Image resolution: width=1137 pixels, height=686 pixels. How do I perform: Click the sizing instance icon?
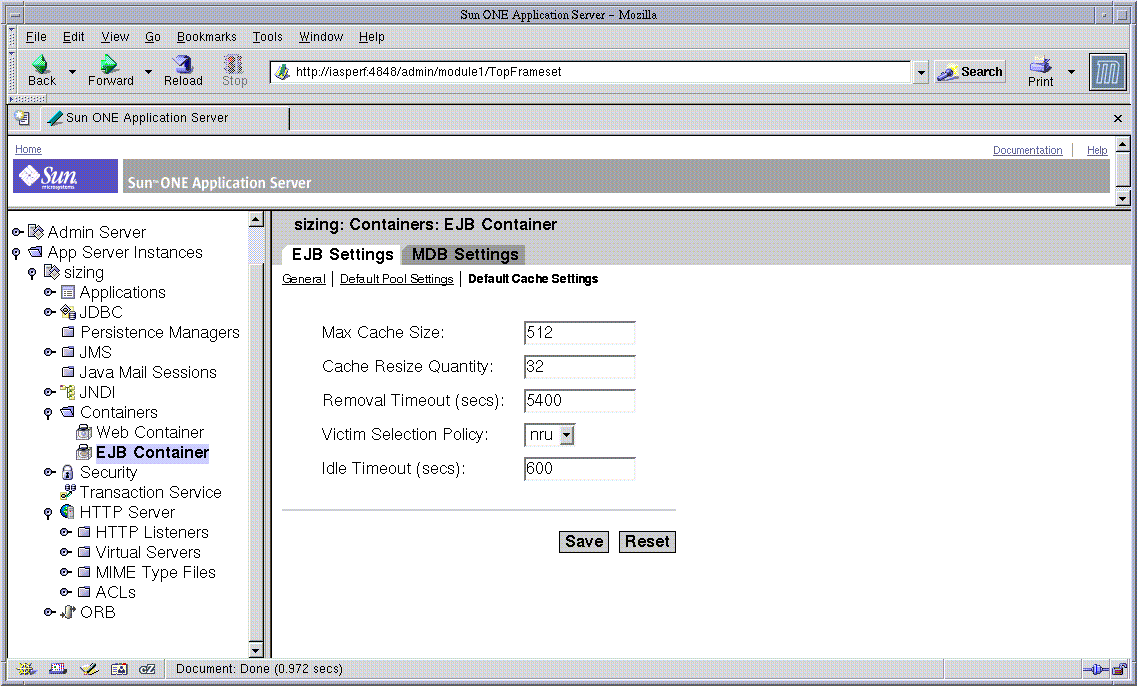[x=51, y=272]
